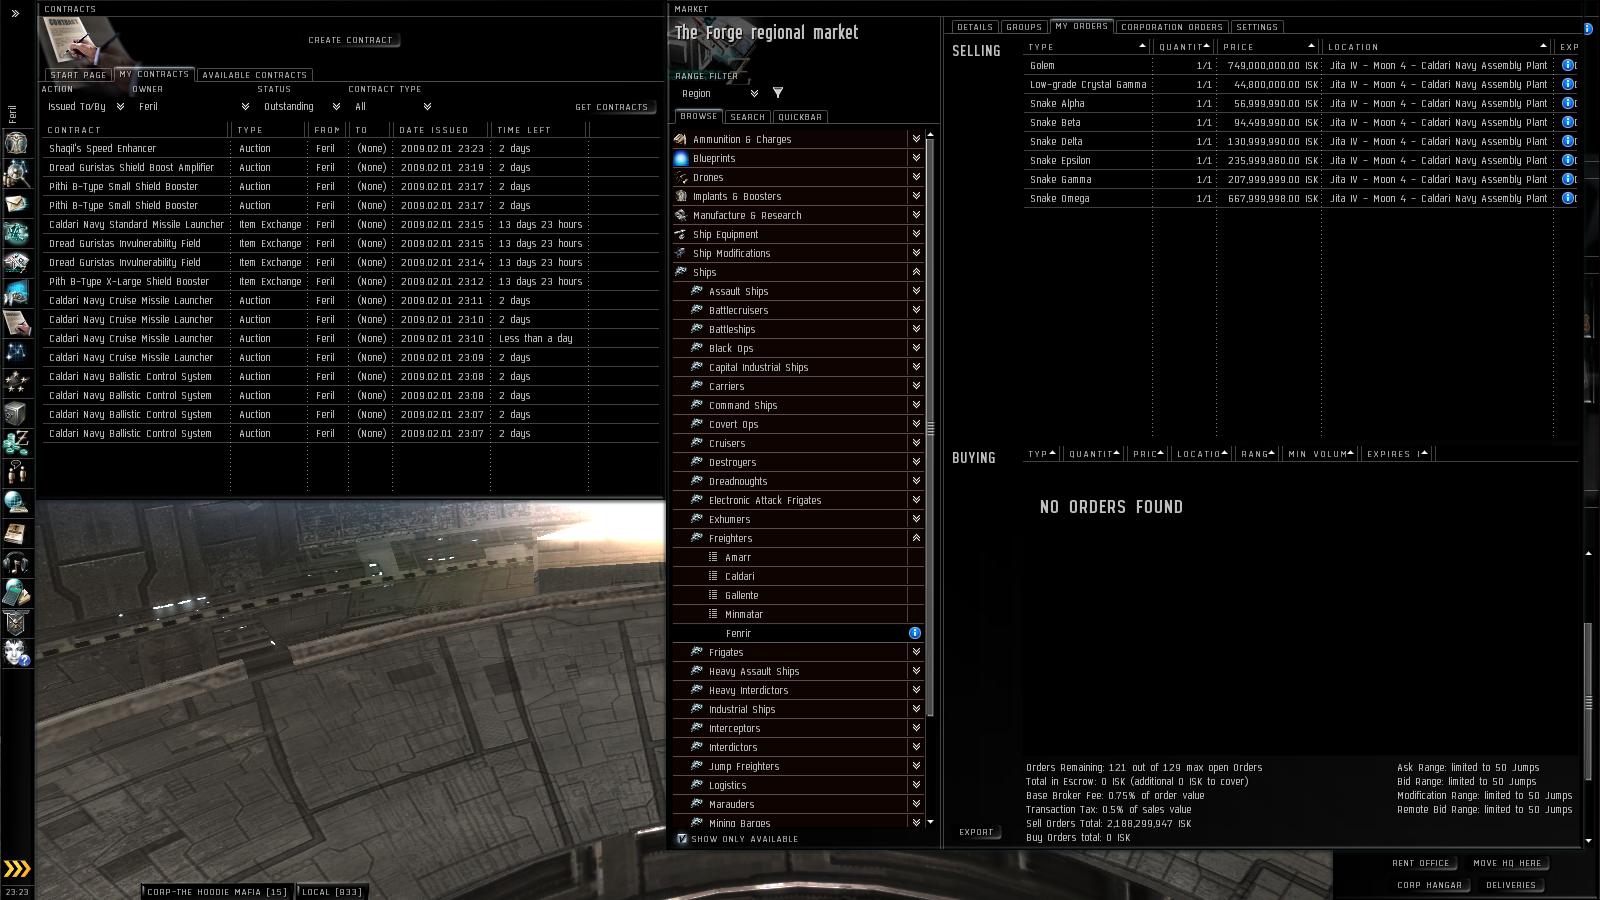The height and width of the screenshot is (900, 1600).
Task: Click the funnel filter icon beside Region
Action: point(778,93)
